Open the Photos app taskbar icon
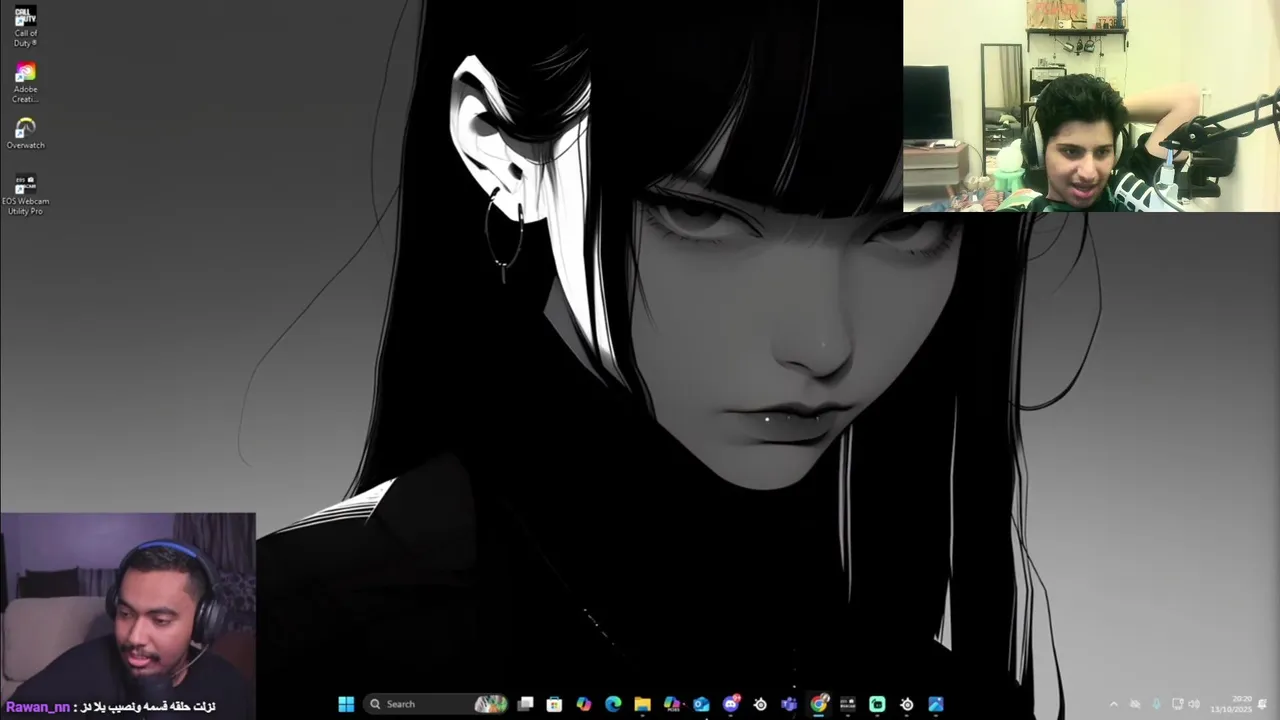Viewport: 1280px width, 720px height. click(x=936, y=704)
